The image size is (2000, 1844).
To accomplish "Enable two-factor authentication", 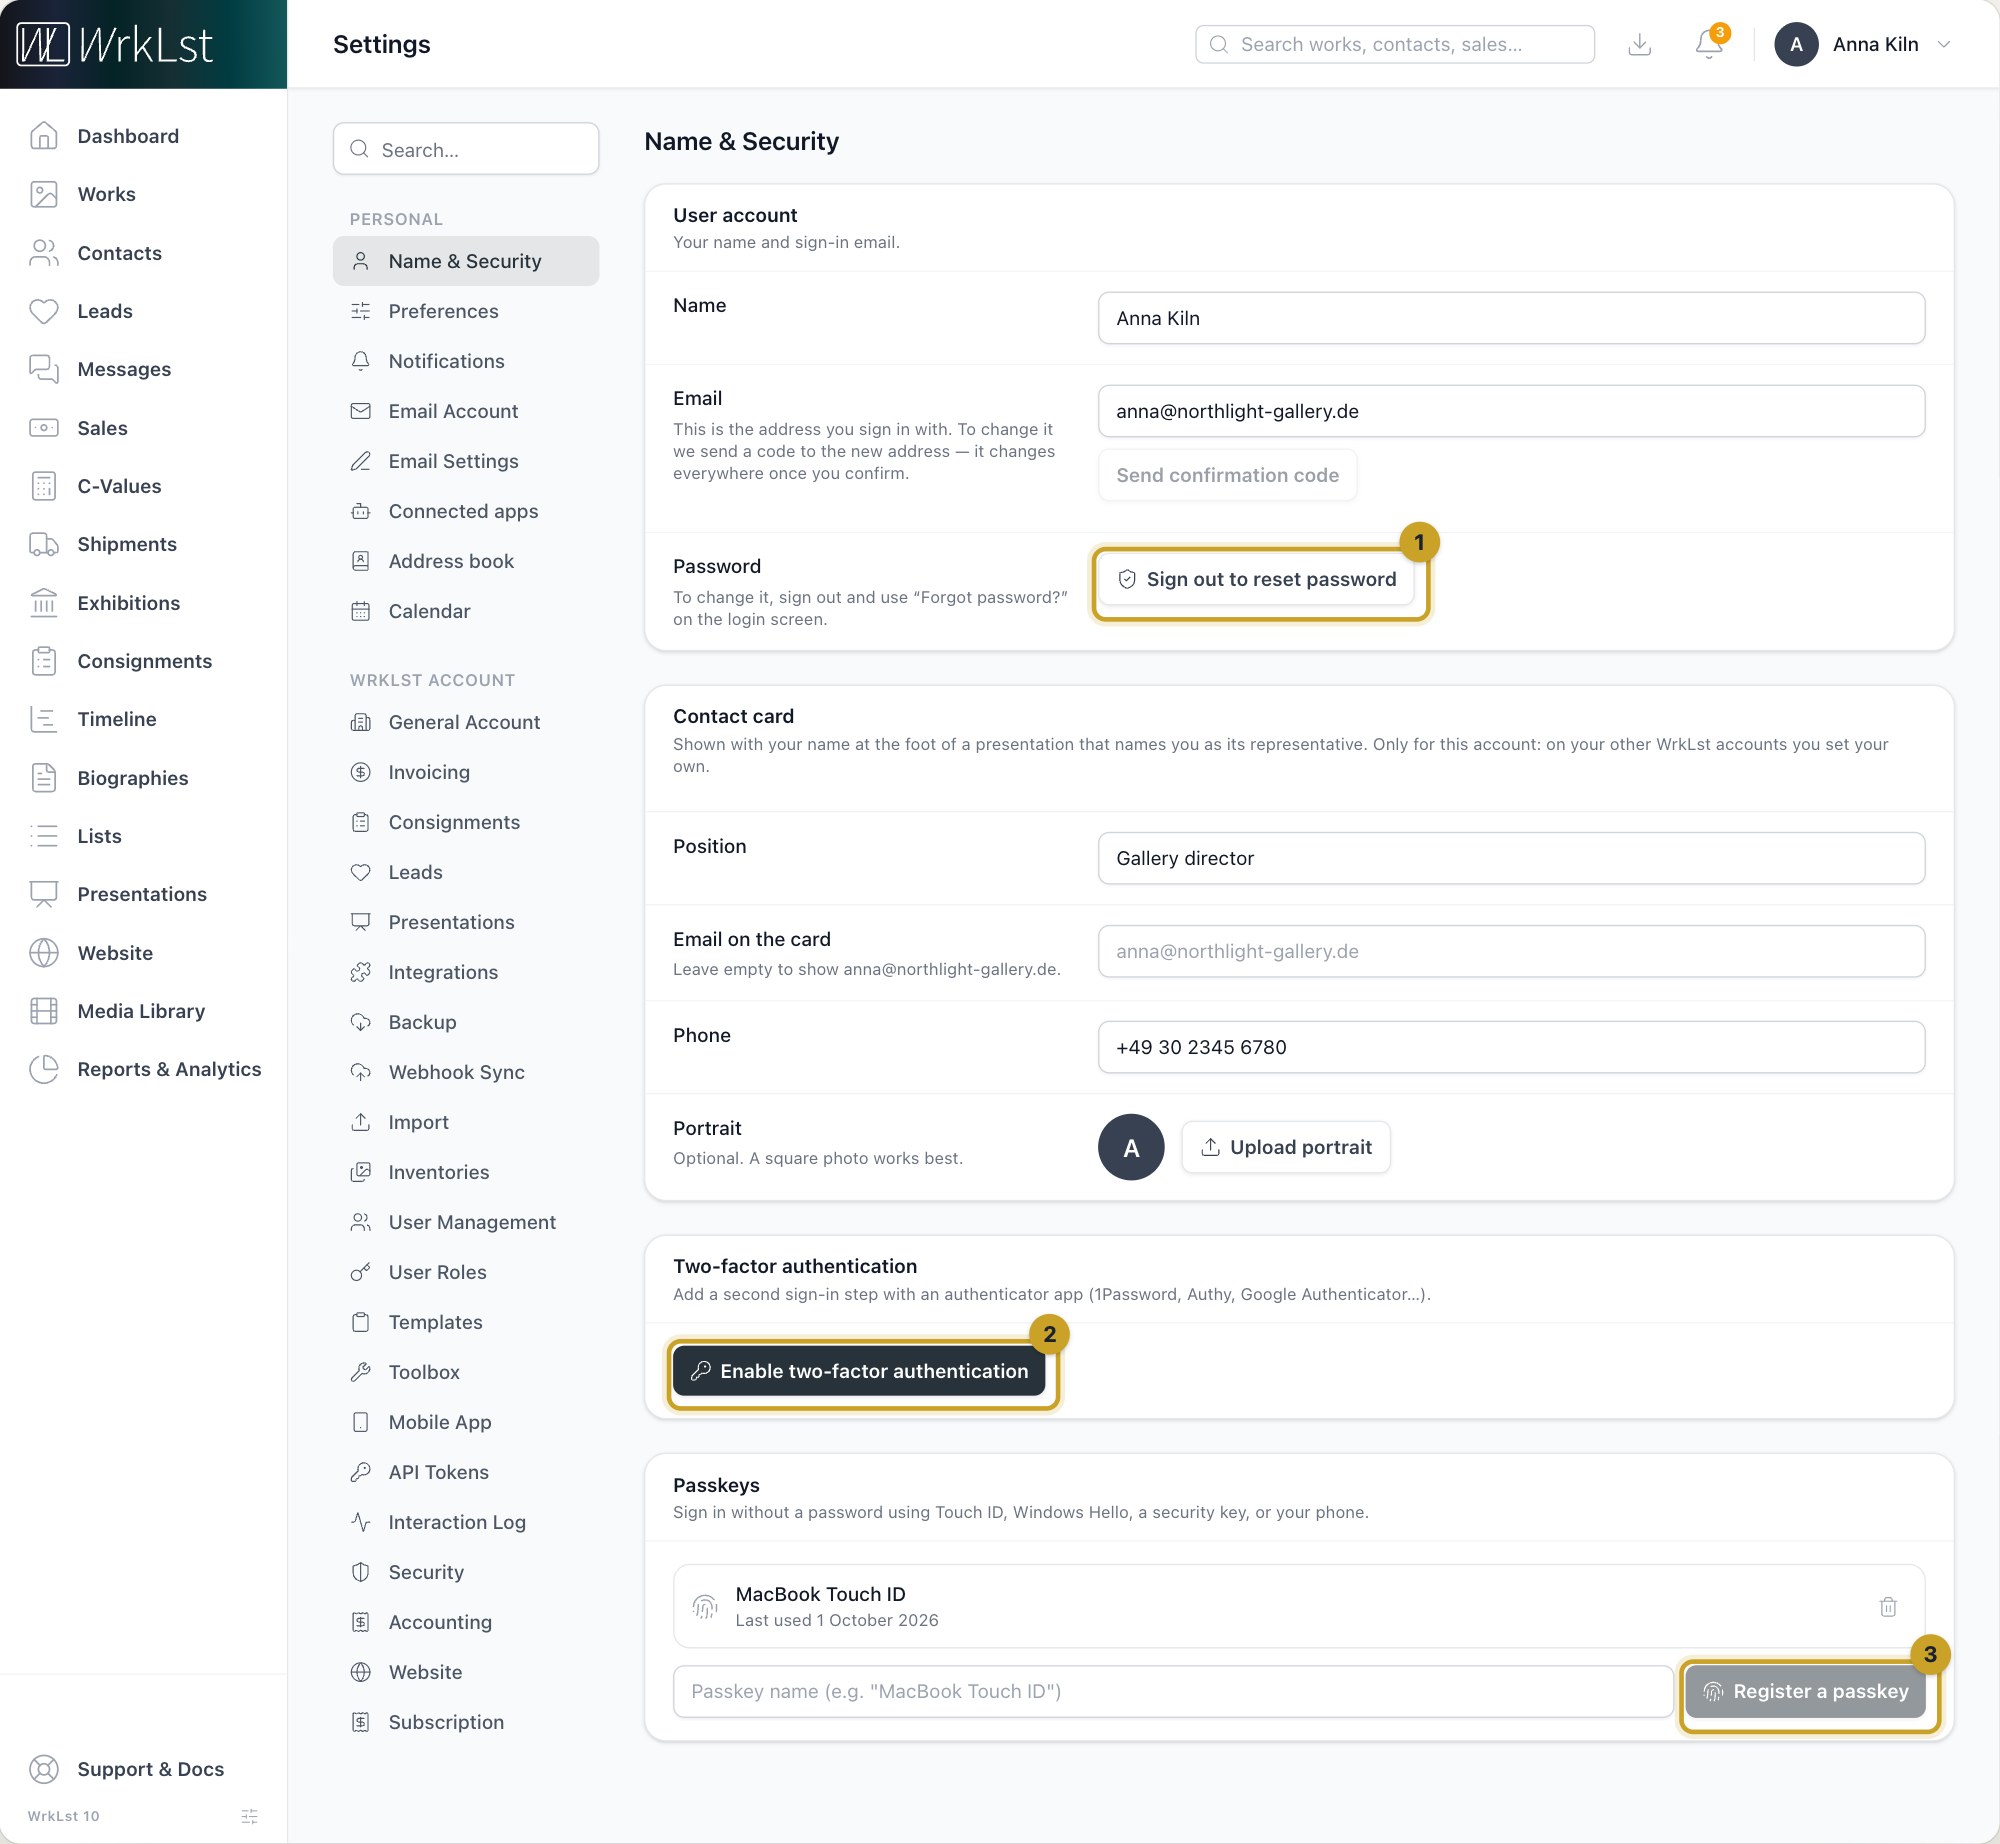I will (859, 1371).
